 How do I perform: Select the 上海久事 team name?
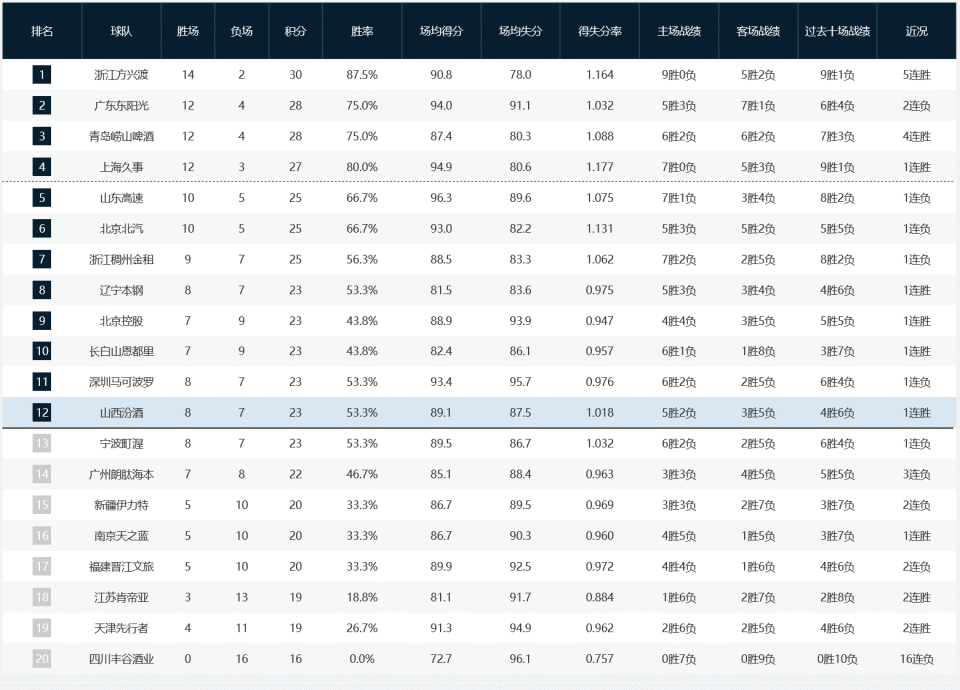pos(121,167)
